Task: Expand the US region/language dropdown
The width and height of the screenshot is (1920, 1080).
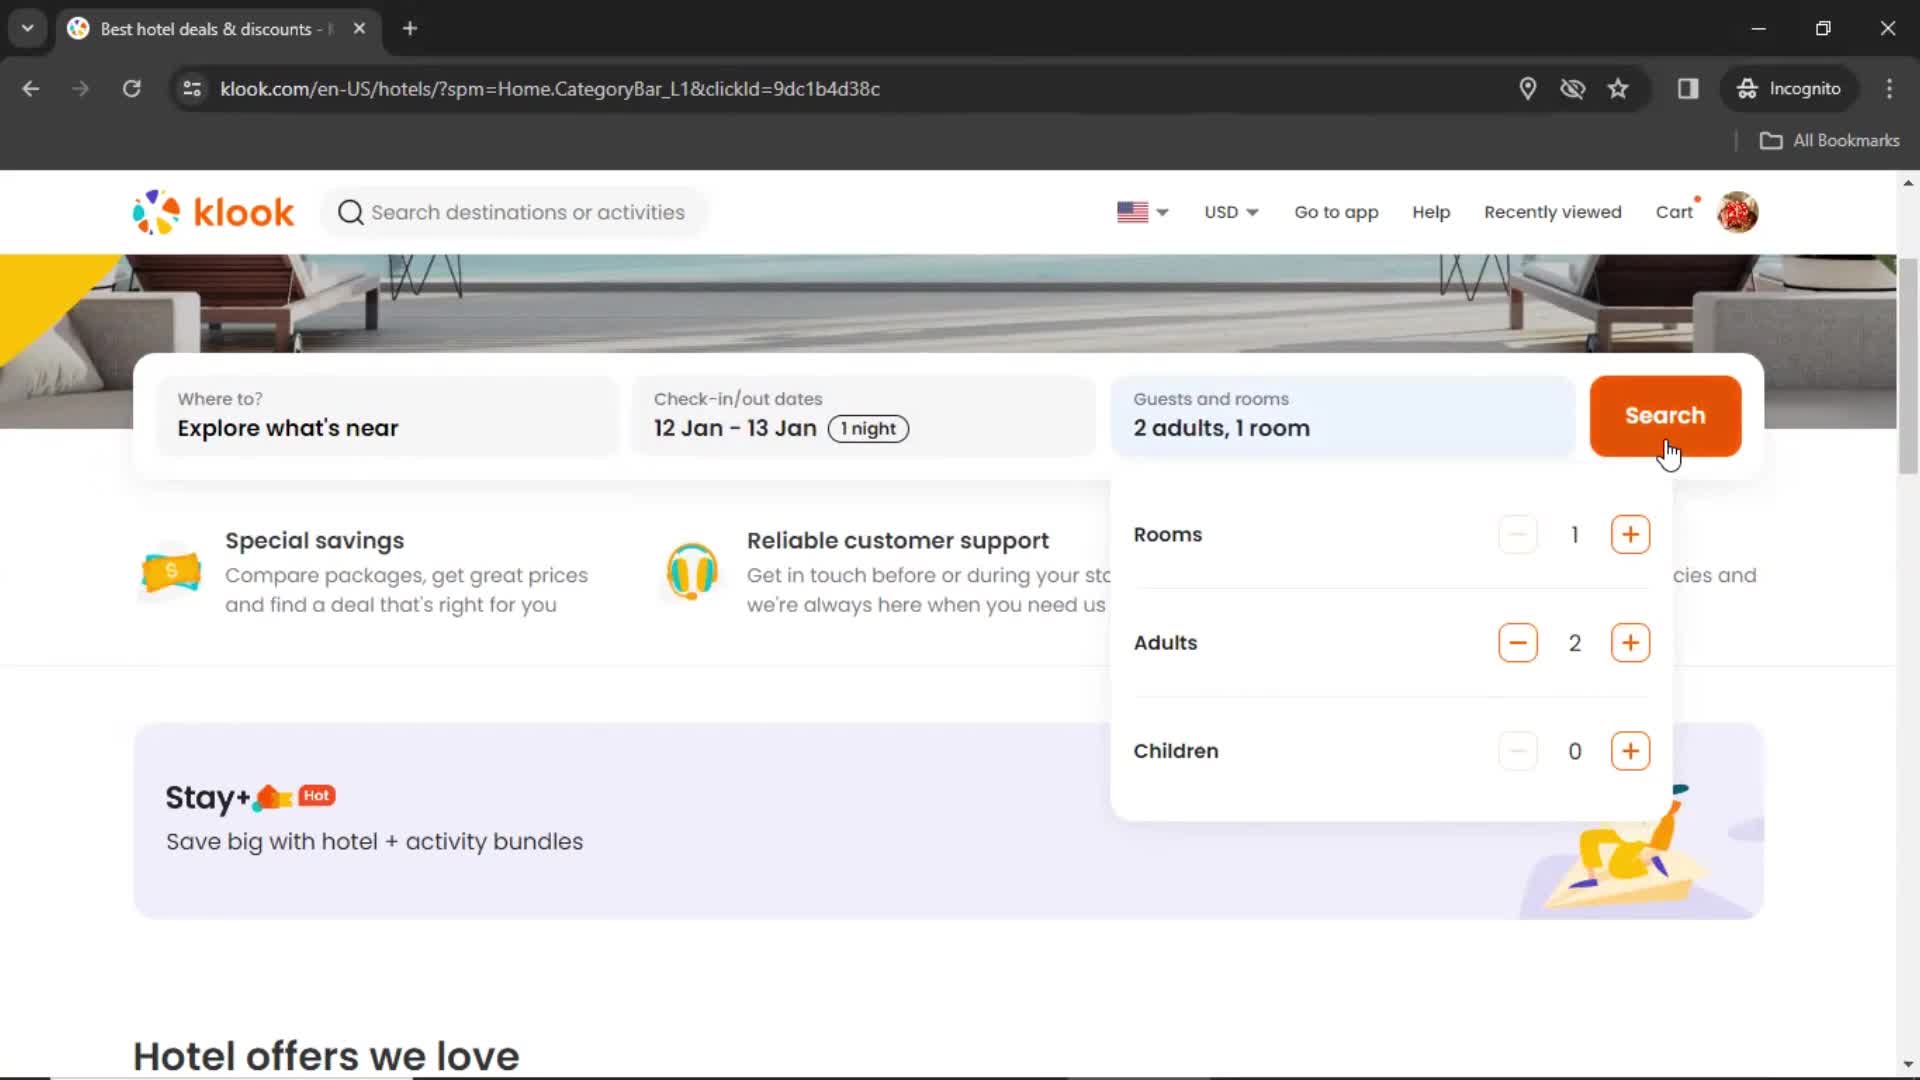Action: [x=1142, y=212]
